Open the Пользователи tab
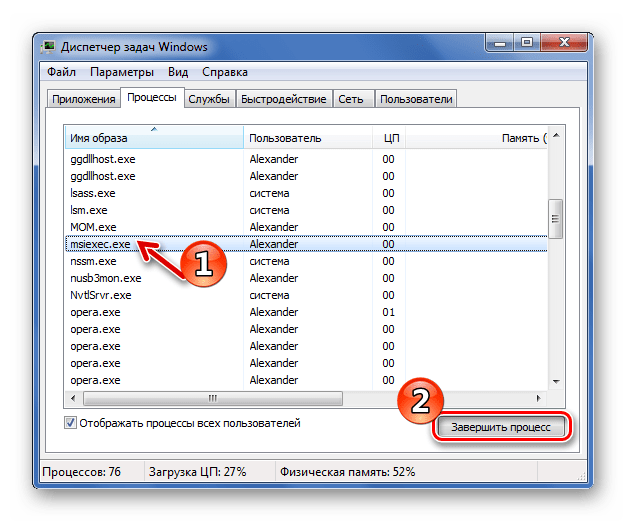This screenshot has width=627, height=522. [x=416, y=99]
